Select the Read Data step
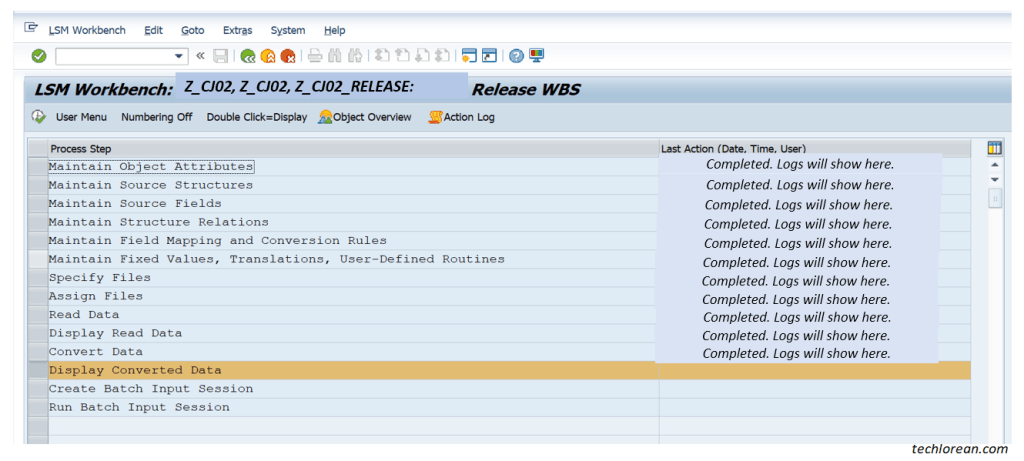Image resolution: width=1024 pixels, height=461 pixels. 353,315
